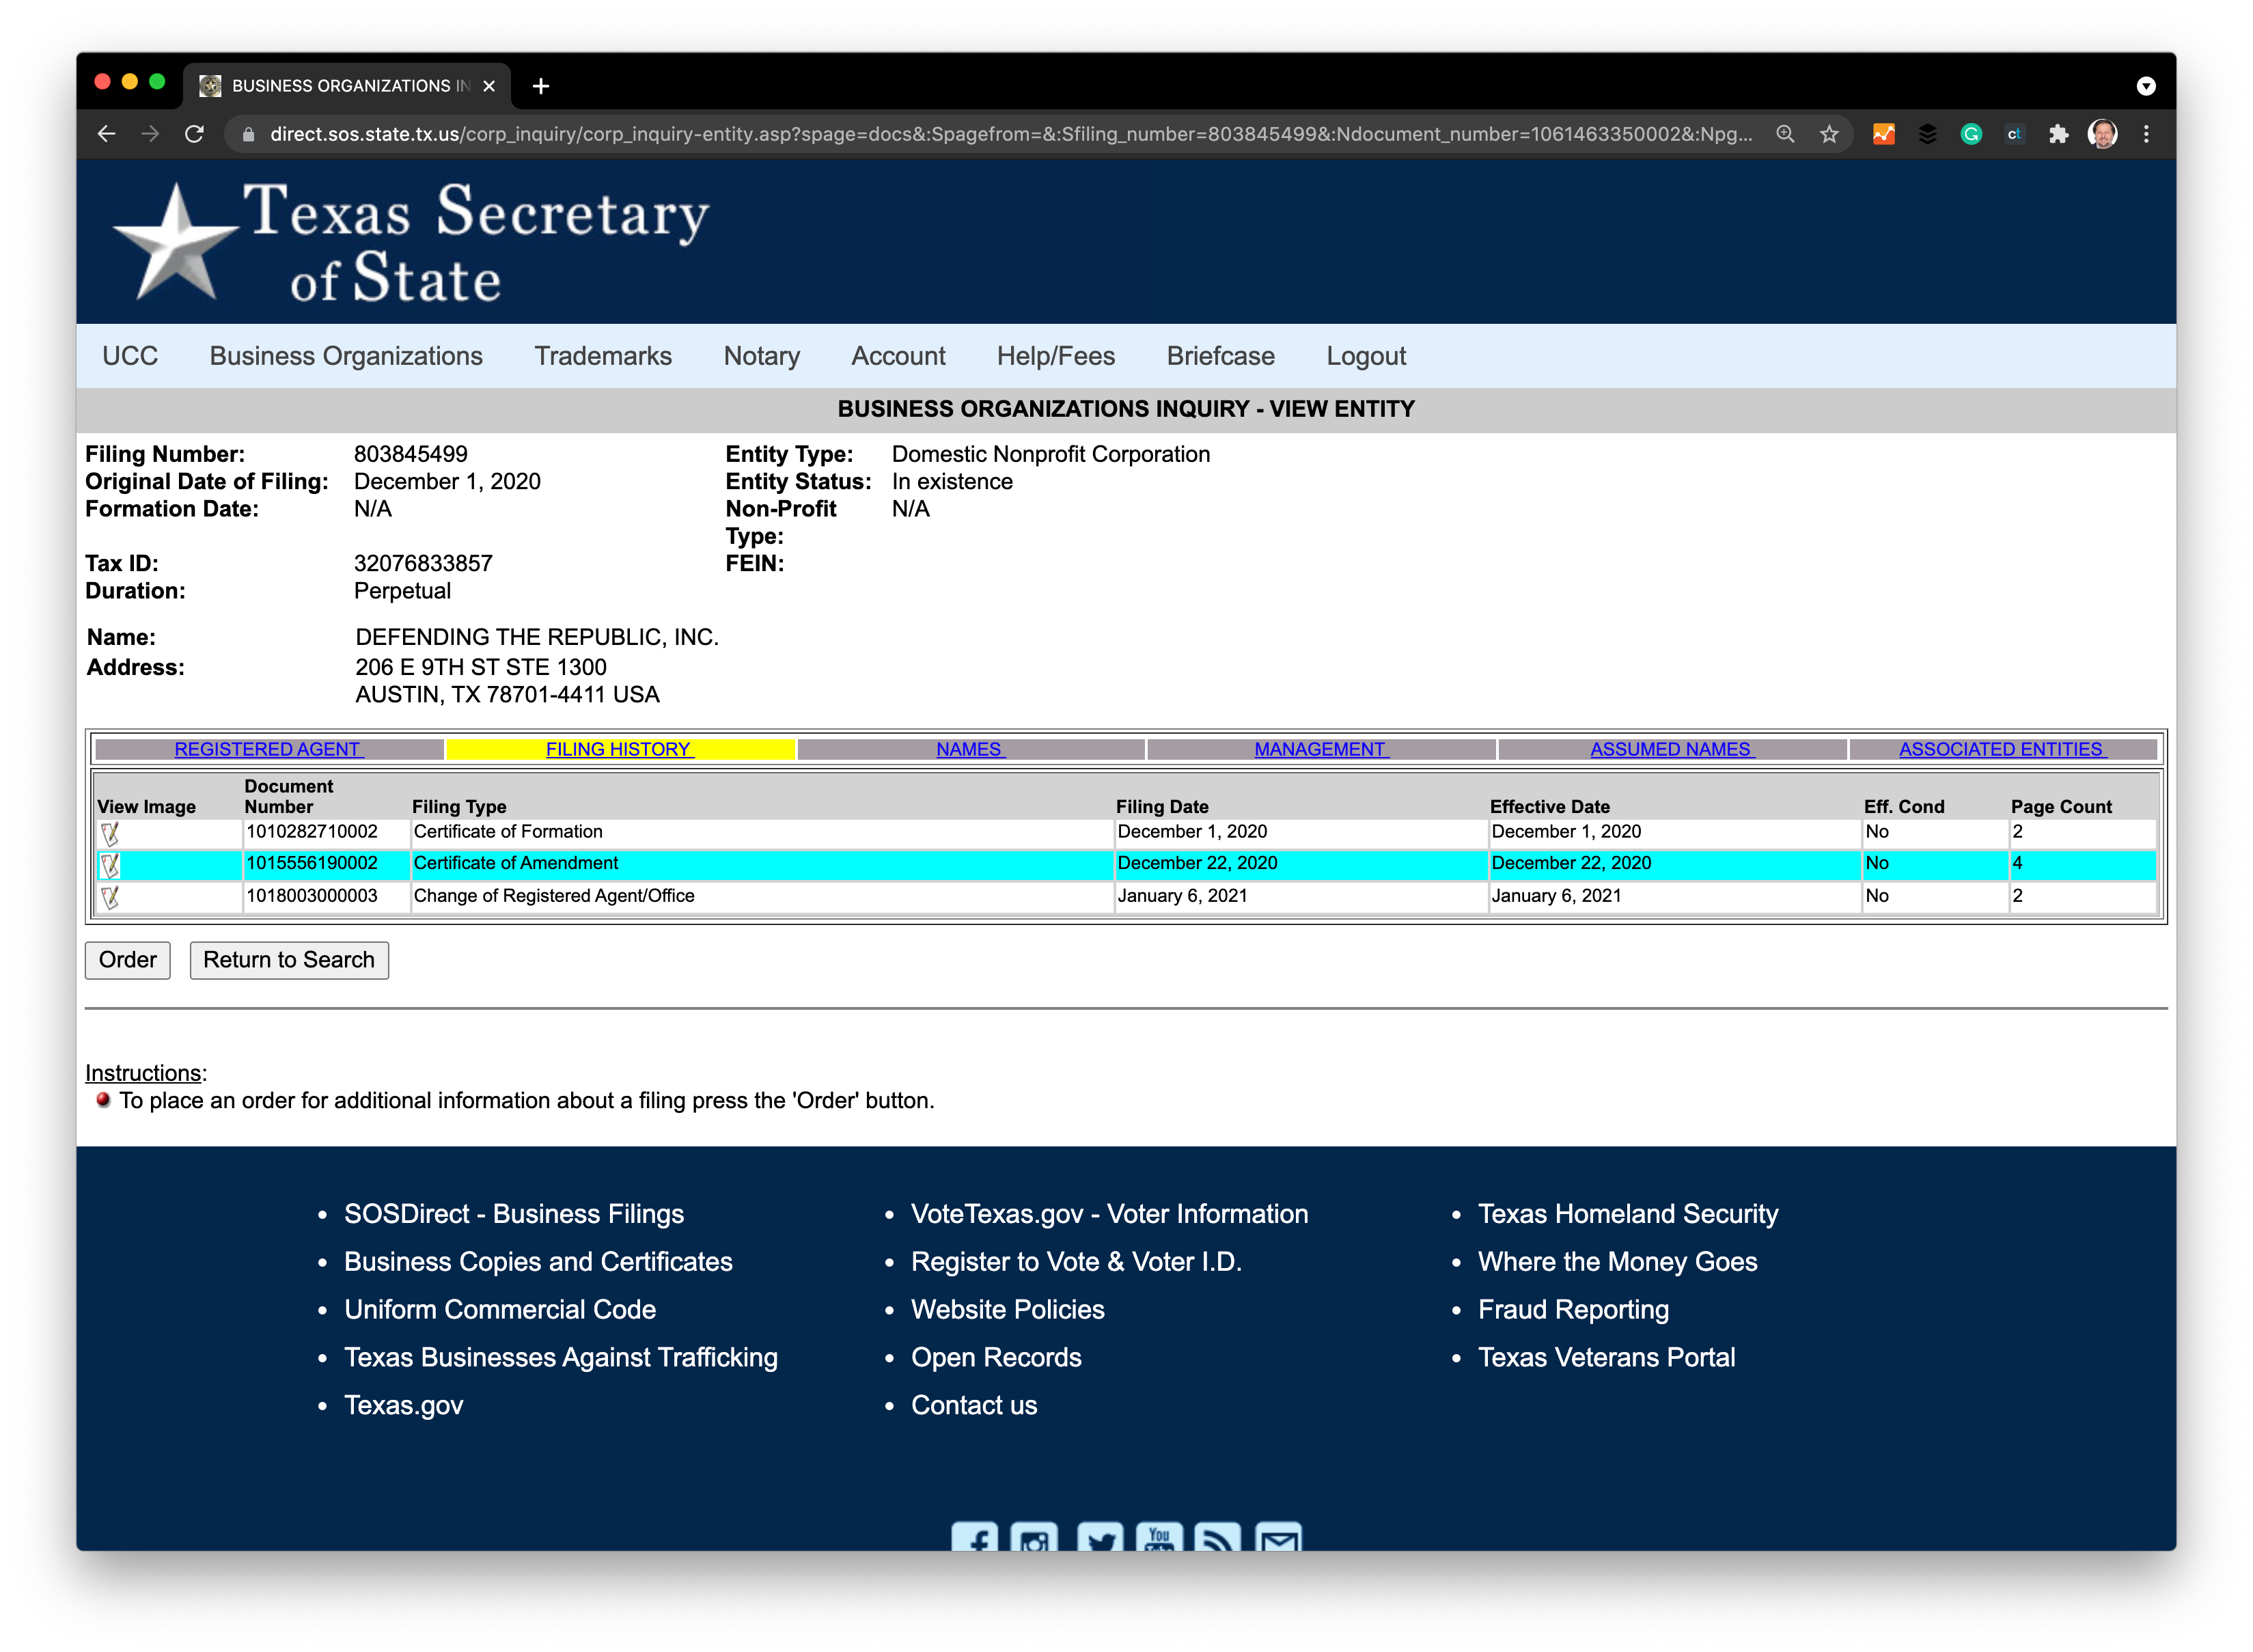Open the UCC menu
Viewport: 2253px width, 1652px height.
[130, 356]
